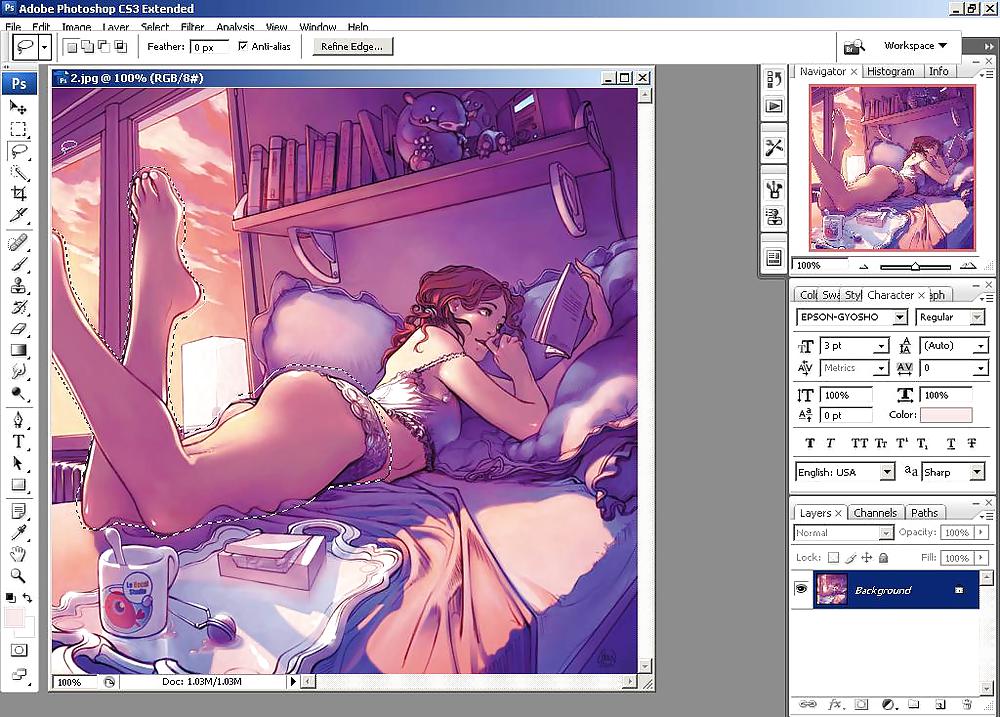Select the Clone Stamp tool
Image resolution: width=1000 pixels, height=717 pixels.
tap(18, 286)
